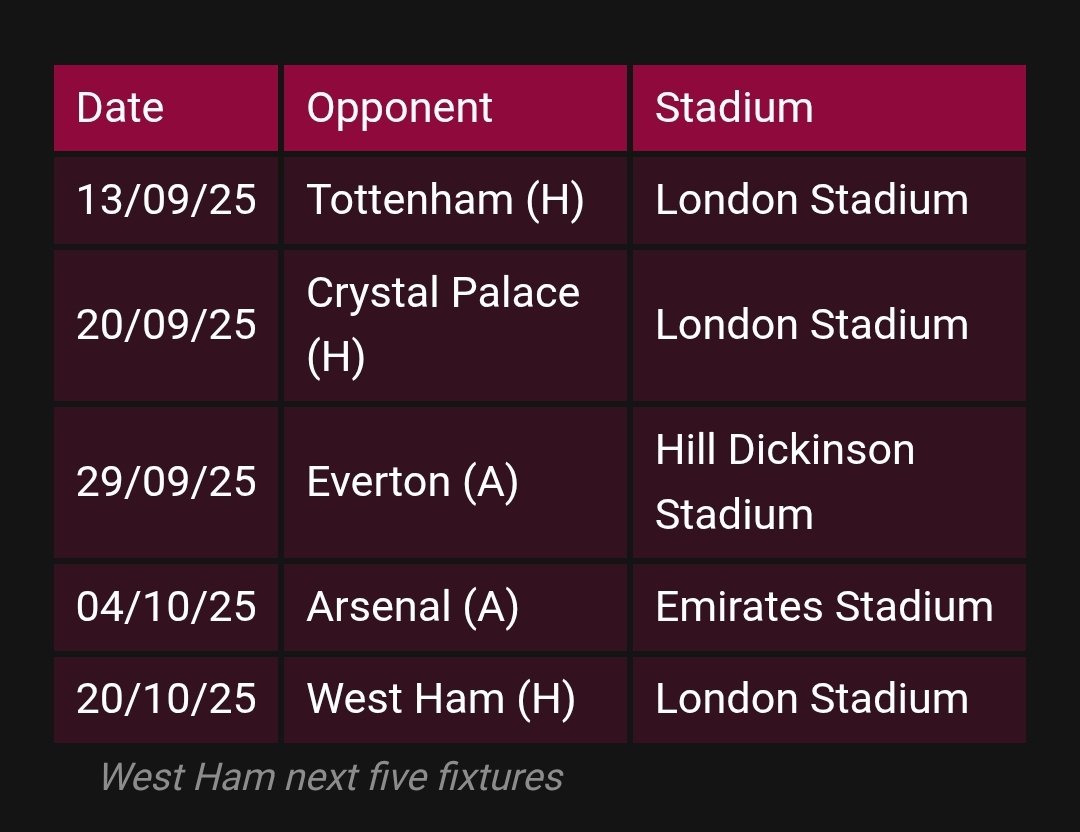Screen dimensions: 1080x832
Task: Click the (H) marker under Crystal Palace
Action: (x=336, y=357)
